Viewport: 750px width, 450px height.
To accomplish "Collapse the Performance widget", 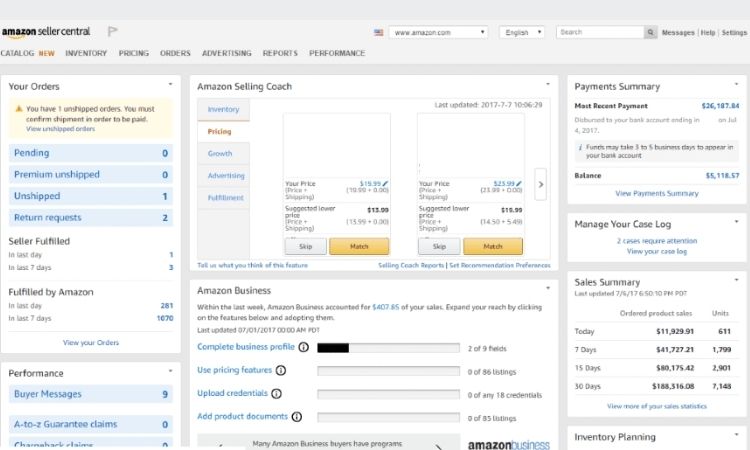I will point(170,371).
